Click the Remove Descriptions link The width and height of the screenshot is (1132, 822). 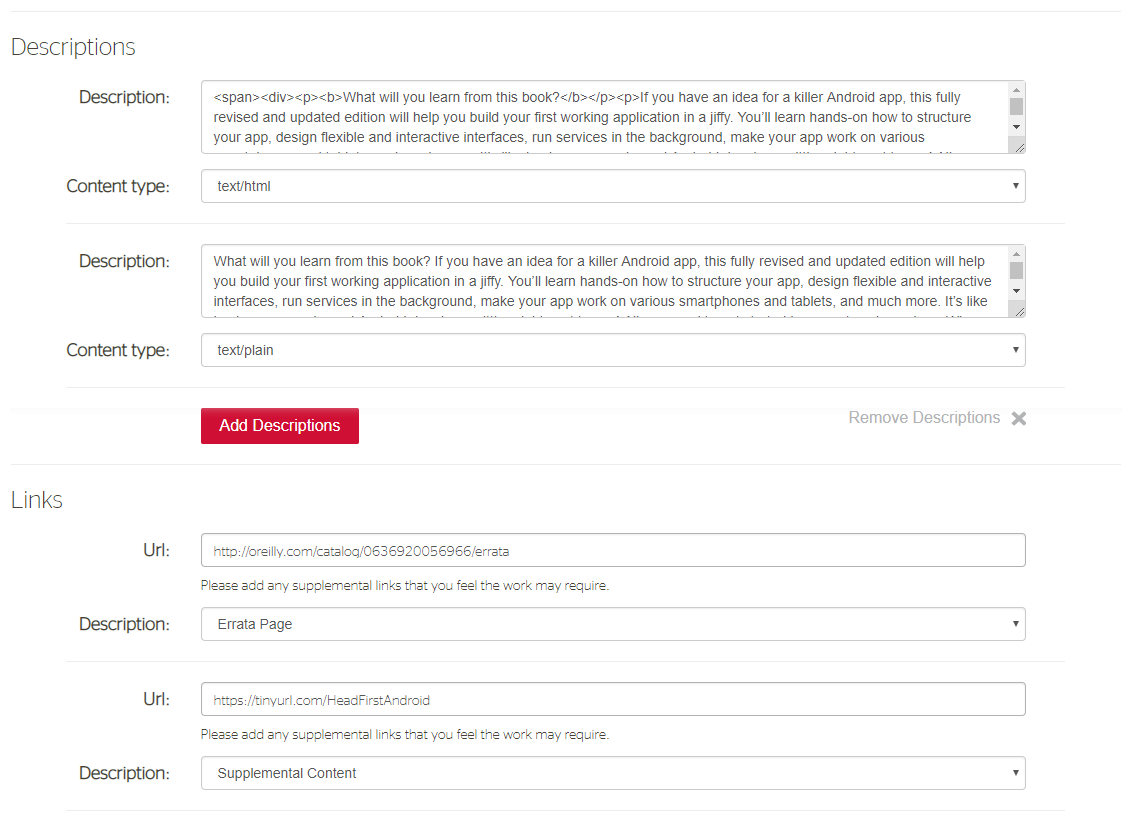pyautogui.click(x=923, y=418)
